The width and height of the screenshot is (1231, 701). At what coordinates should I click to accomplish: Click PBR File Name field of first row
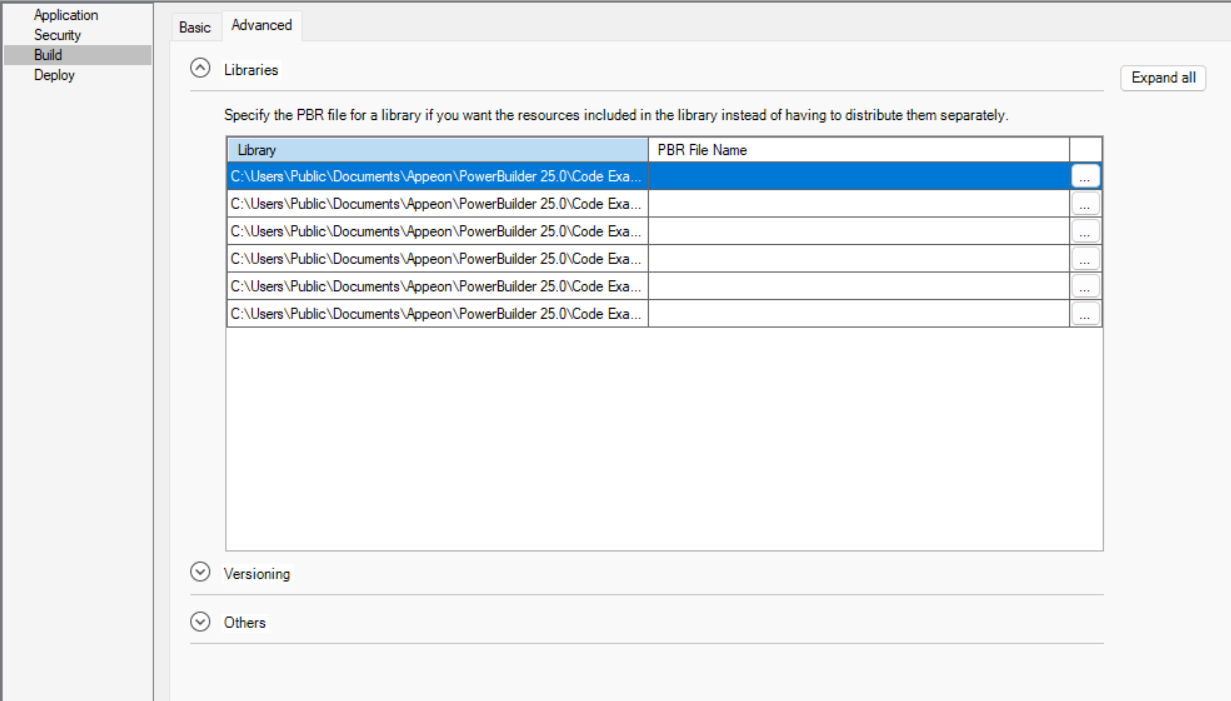coord(858,176)
